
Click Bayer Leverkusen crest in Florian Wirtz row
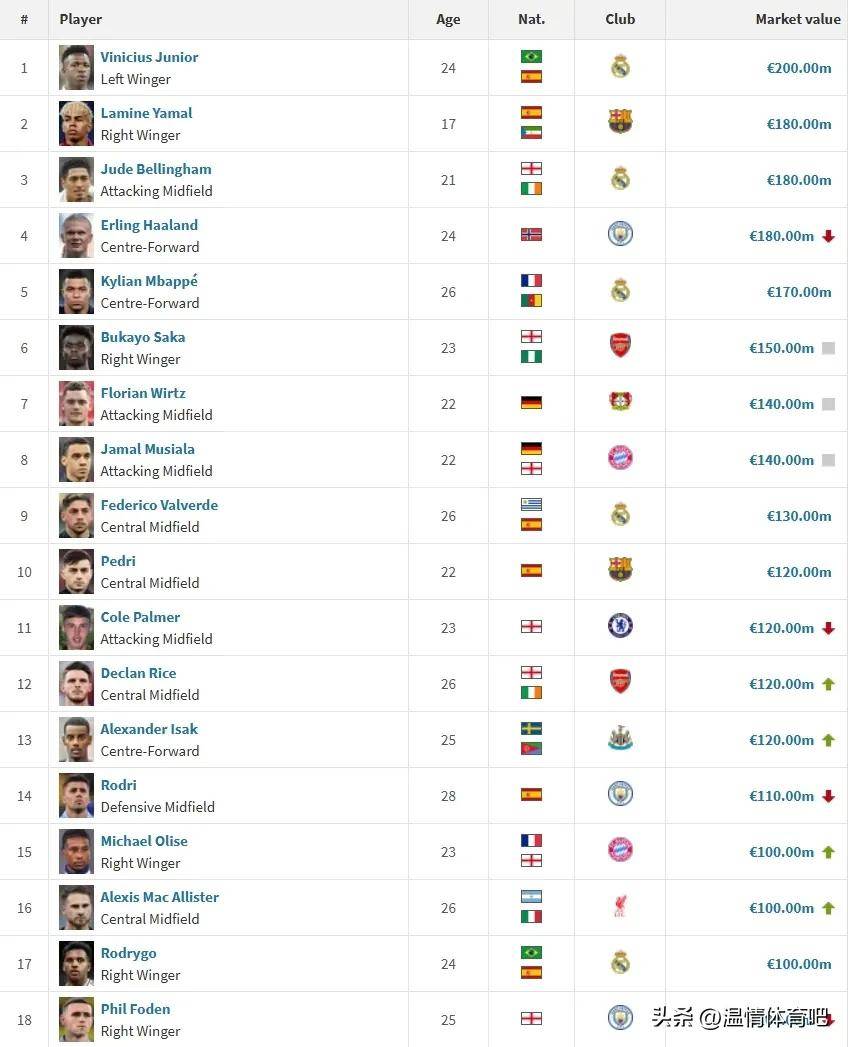click(x=620, y=401)
